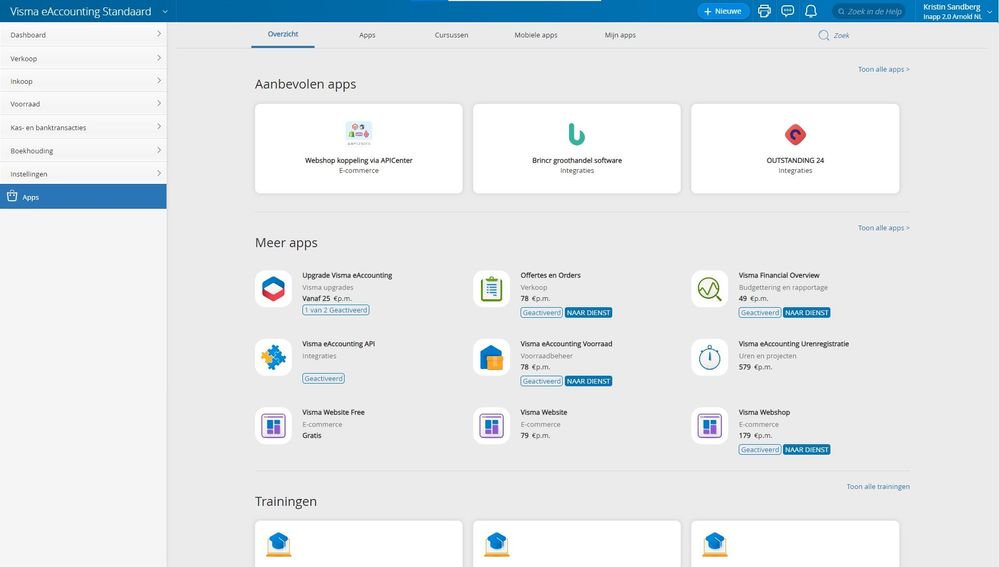Image resolution: width=999 pixels, height=567 pixels.
Task: Select Apps in the sidebar
Action: click(83, 197)
